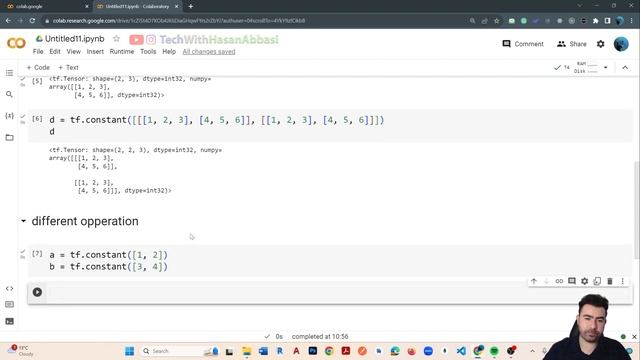
Task: Open the Command palette icon
Action: 9,304
